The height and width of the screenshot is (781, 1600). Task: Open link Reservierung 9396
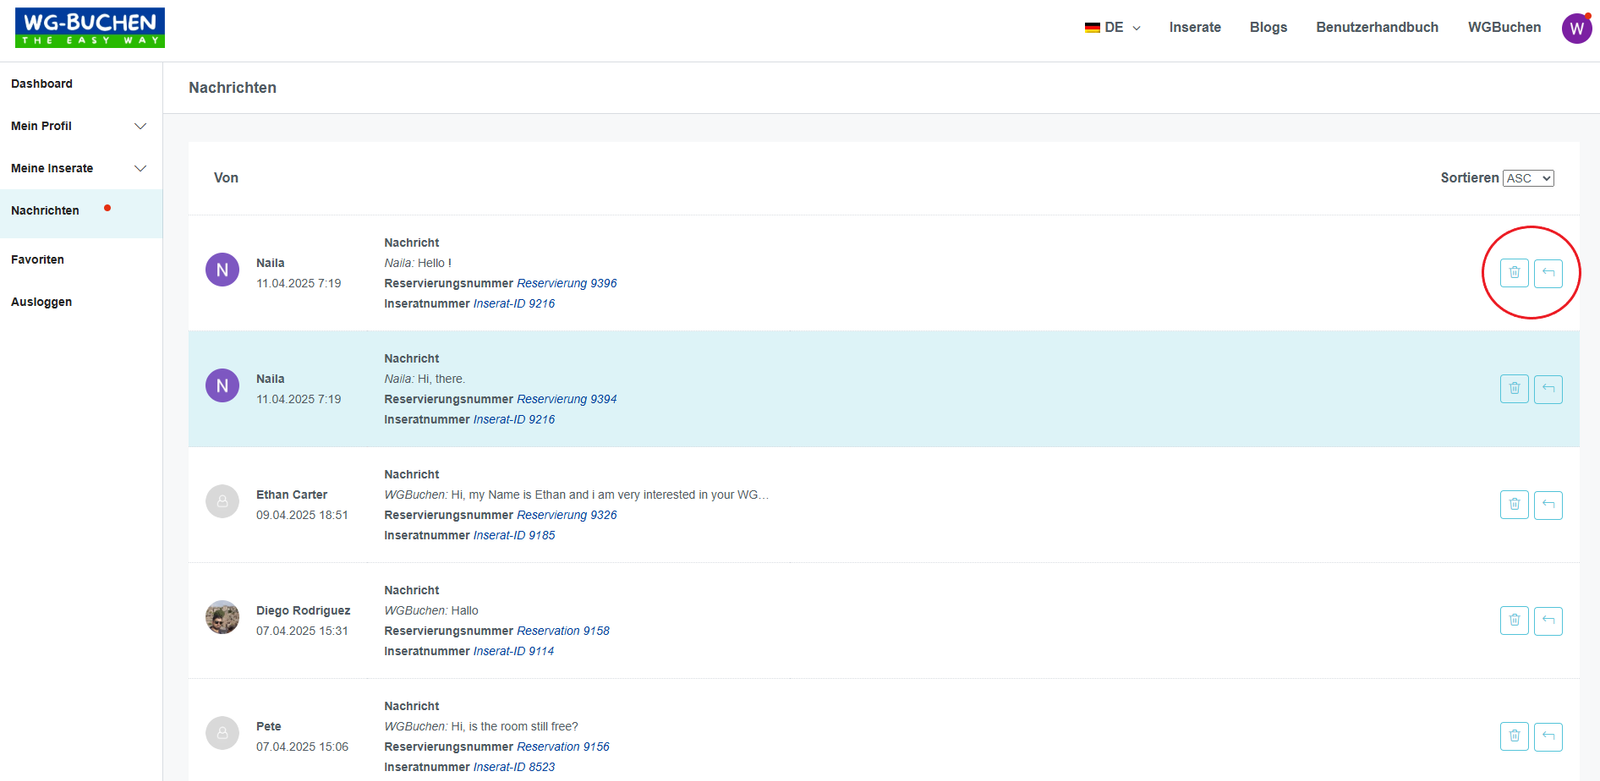[567, 284]
